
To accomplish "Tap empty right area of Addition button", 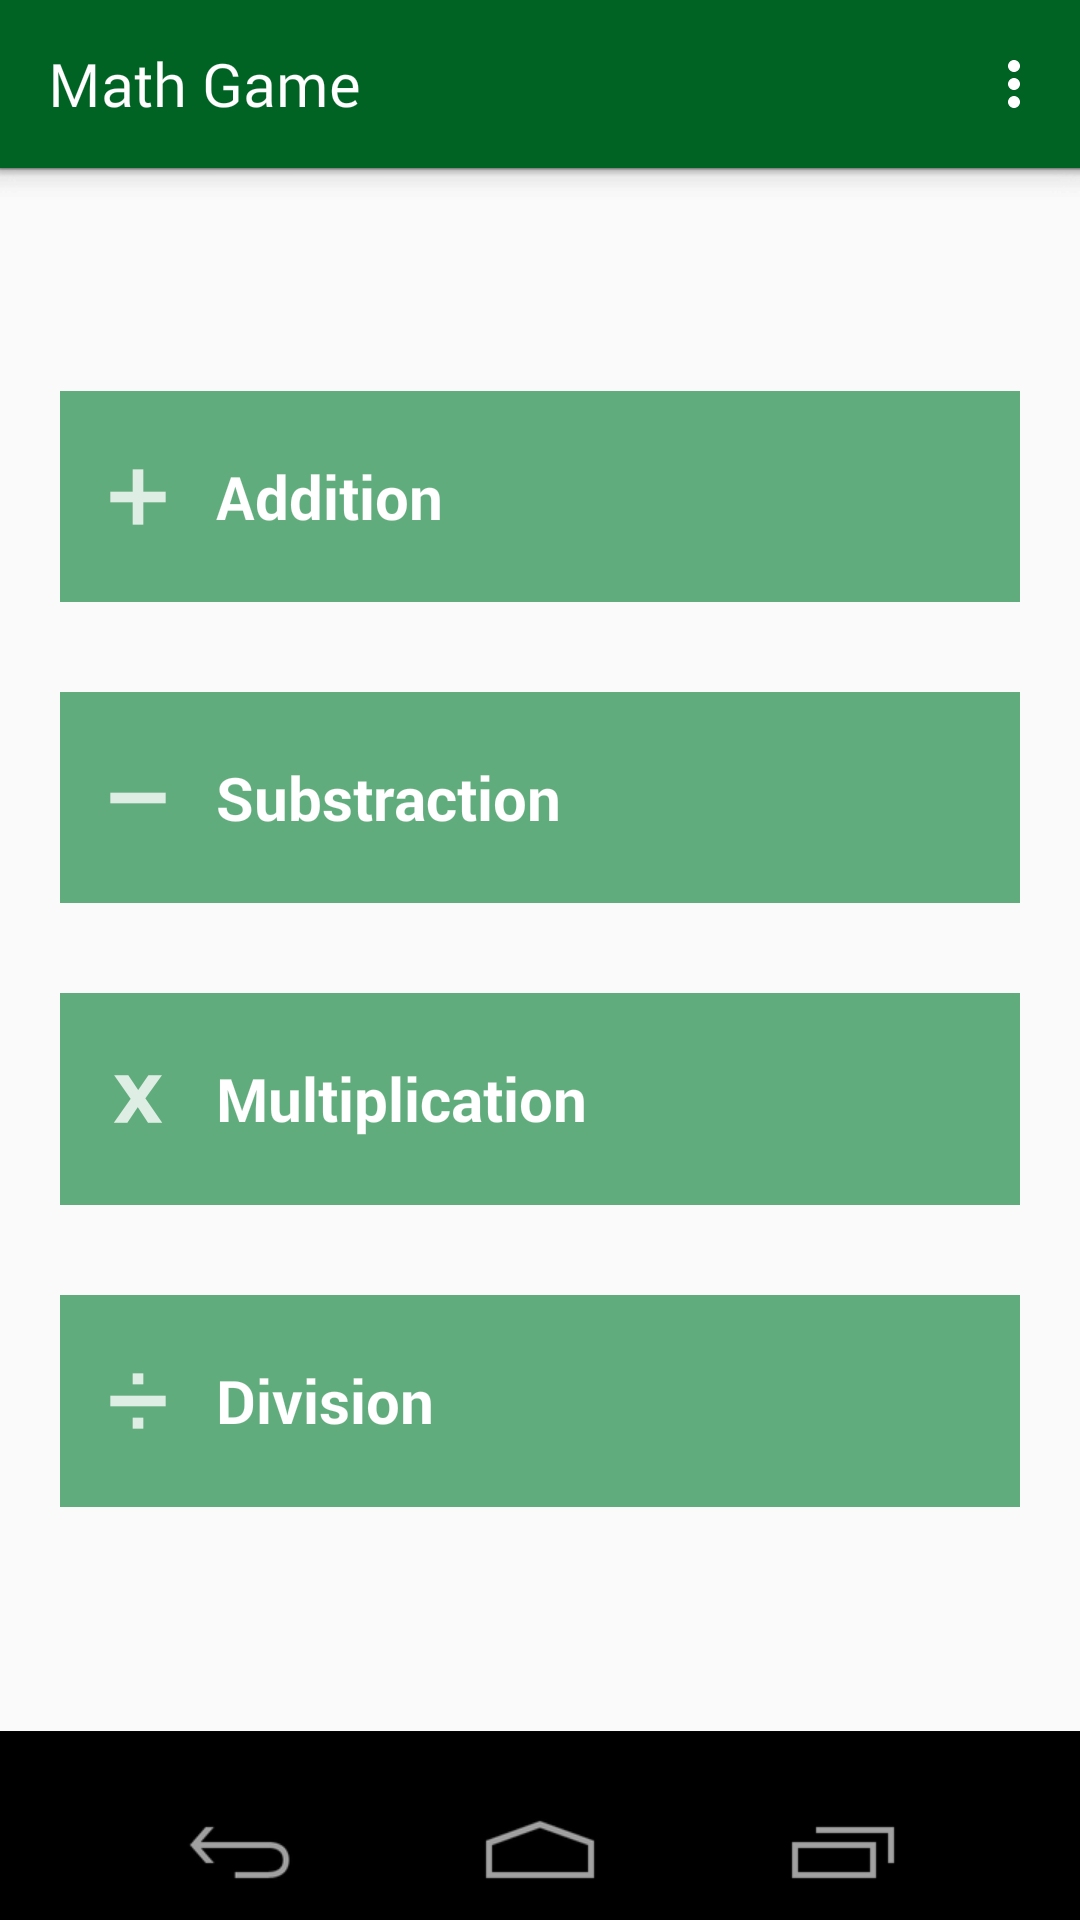I will coord(800,497).
